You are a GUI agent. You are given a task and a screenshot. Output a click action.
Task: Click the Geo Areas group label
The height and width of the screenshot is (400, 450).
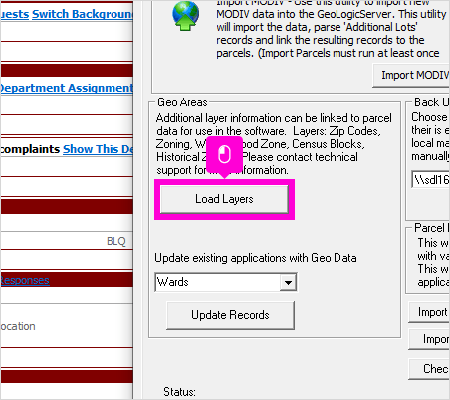point(182,102)
